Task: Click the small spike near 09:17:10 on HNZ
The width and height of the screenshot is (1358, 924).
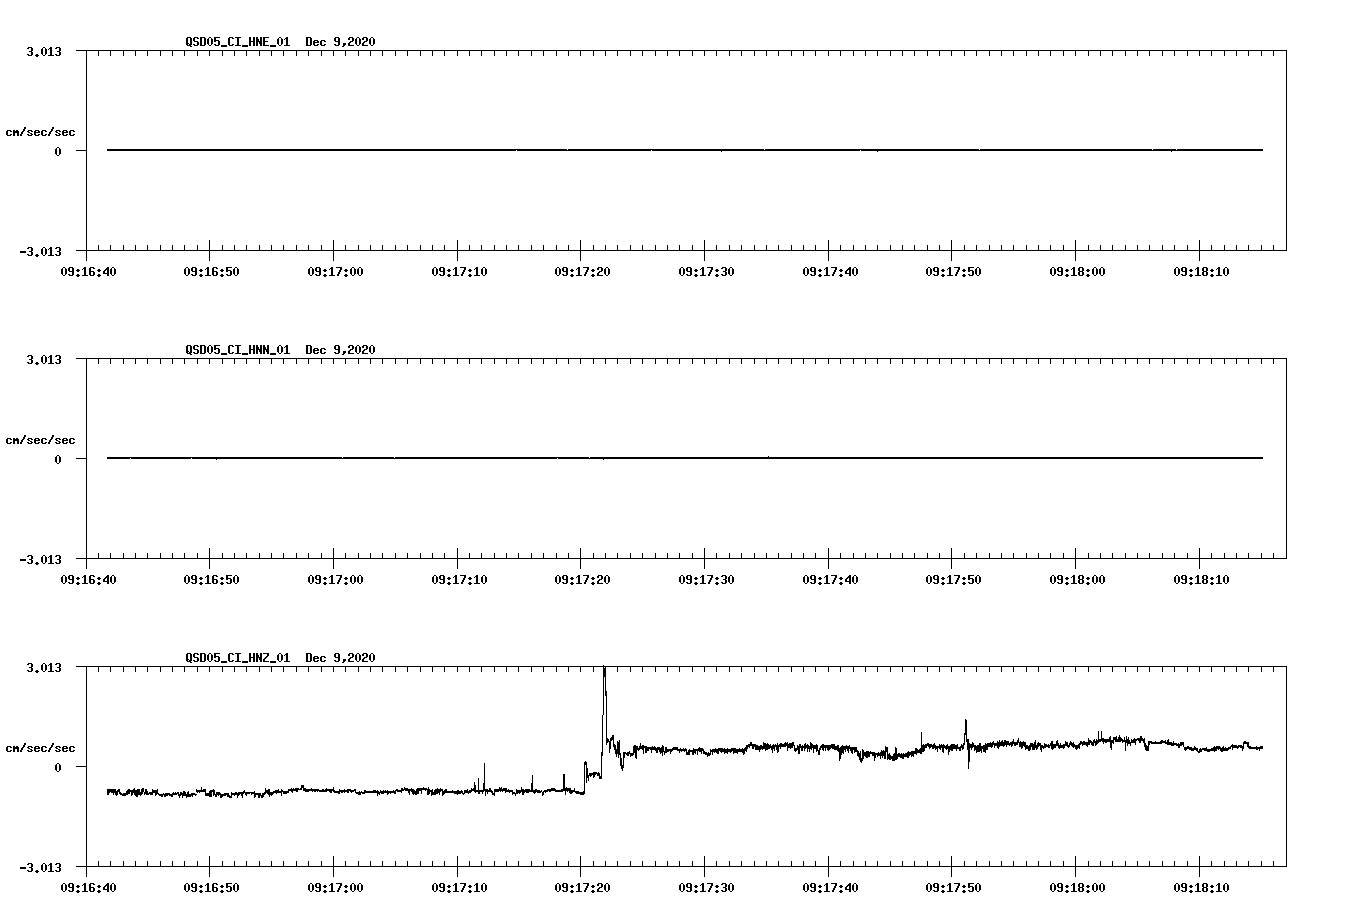Action: (483, 775)
